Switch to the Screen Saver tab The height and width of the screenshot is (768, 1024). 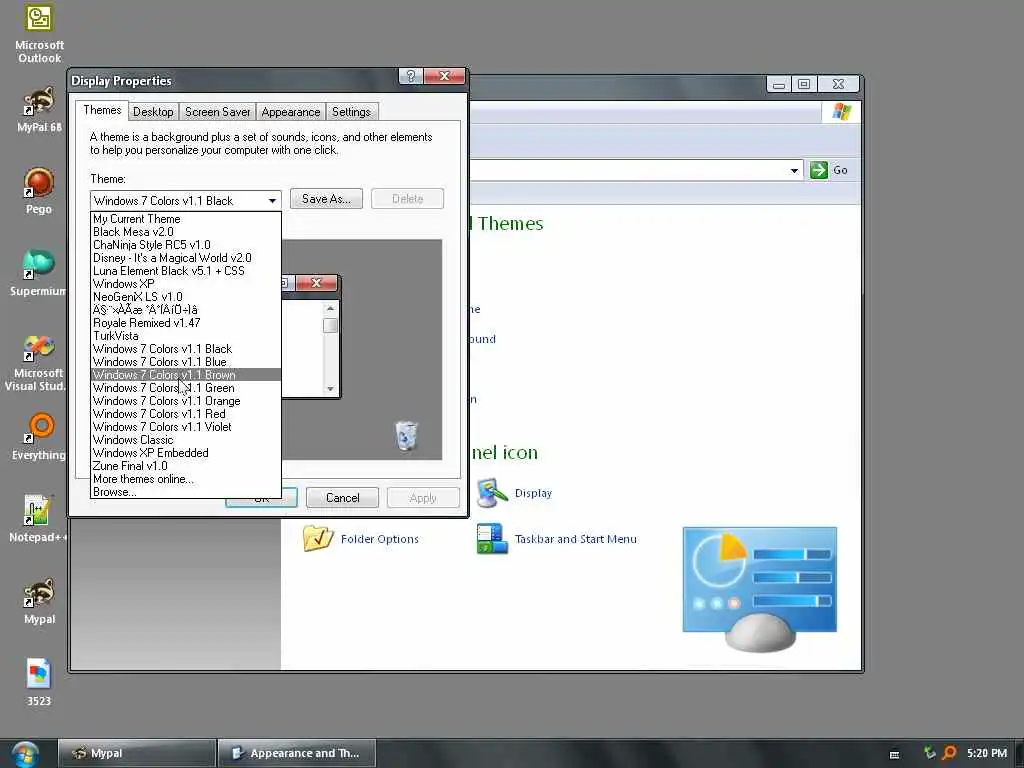[217, 112]
